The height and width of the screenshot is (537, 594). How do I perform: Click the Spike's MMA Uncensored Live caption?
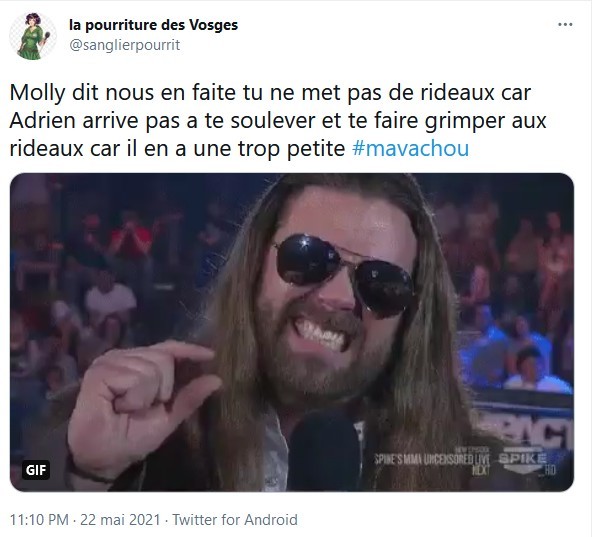click(432, 460)
